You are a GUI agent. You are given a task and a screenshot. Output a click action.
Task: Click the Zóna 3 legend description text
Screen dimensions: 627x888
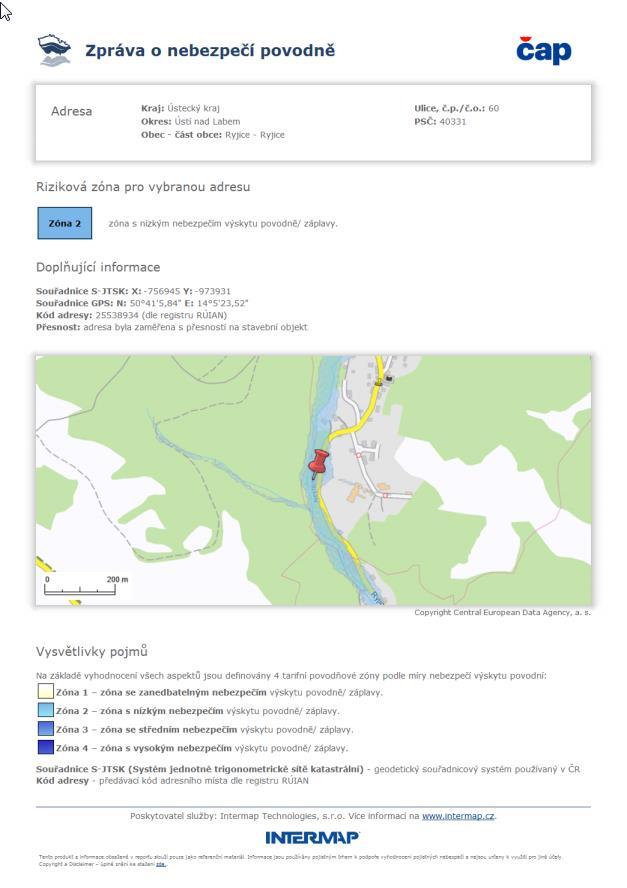point(204,729)
